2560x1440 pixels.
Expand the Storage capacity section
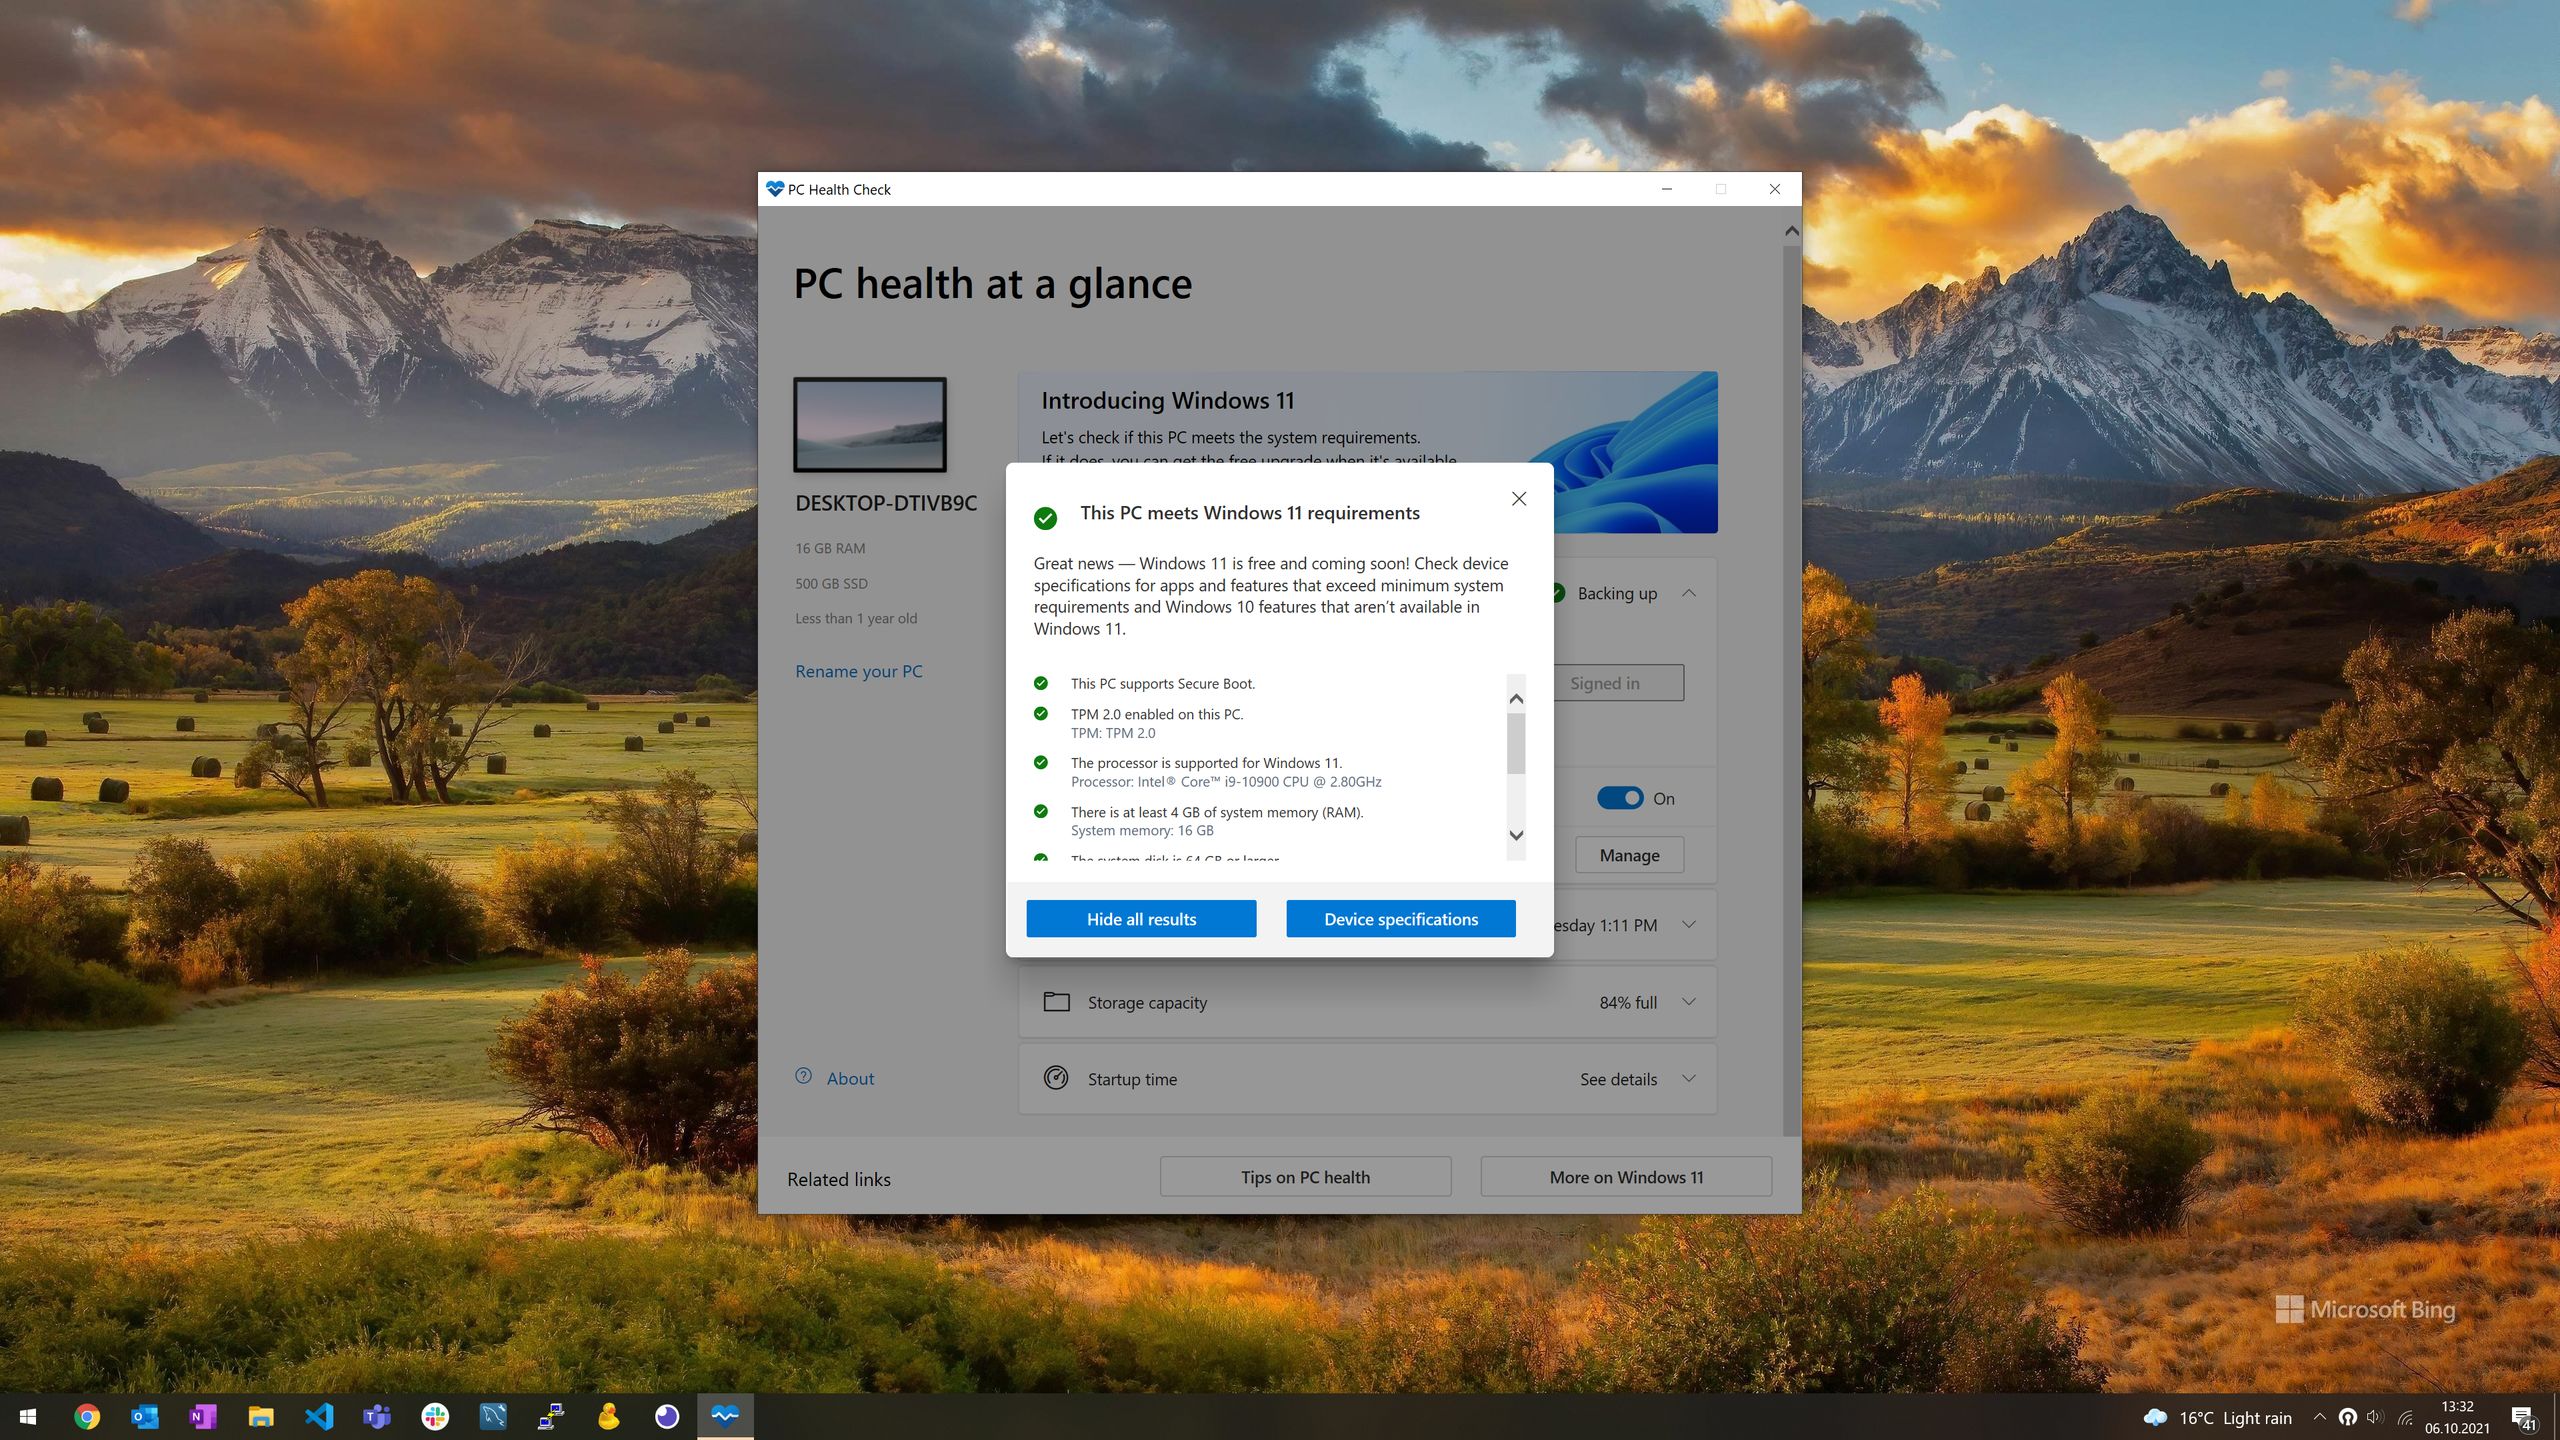tap(1688, 1002)
